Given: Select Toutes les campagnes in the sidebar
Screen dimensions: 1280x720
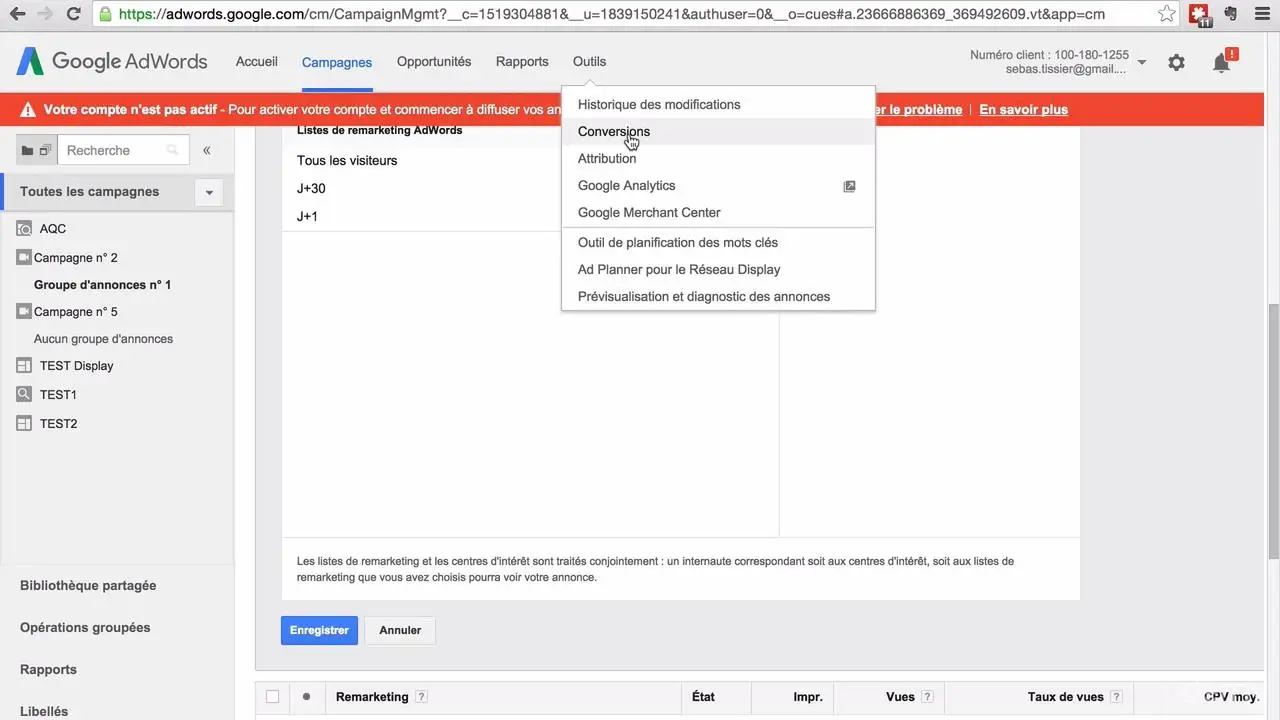Looking at the screenshot, I should point(89,192).
